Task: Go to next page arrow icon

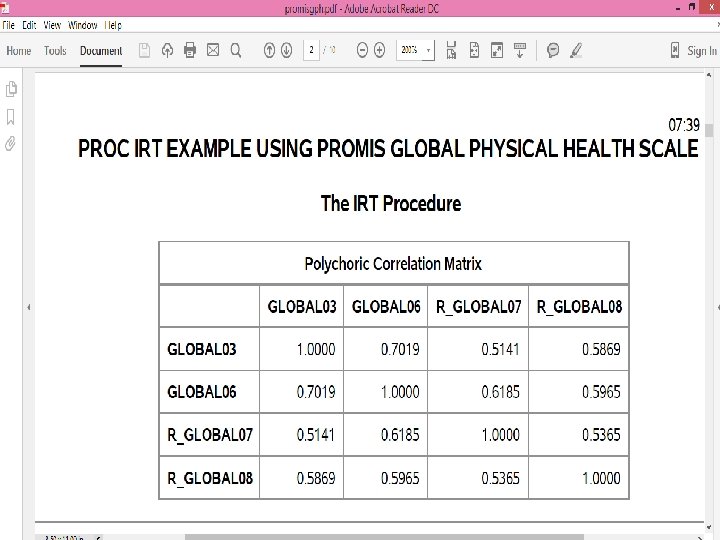Action: pos(287,50)
